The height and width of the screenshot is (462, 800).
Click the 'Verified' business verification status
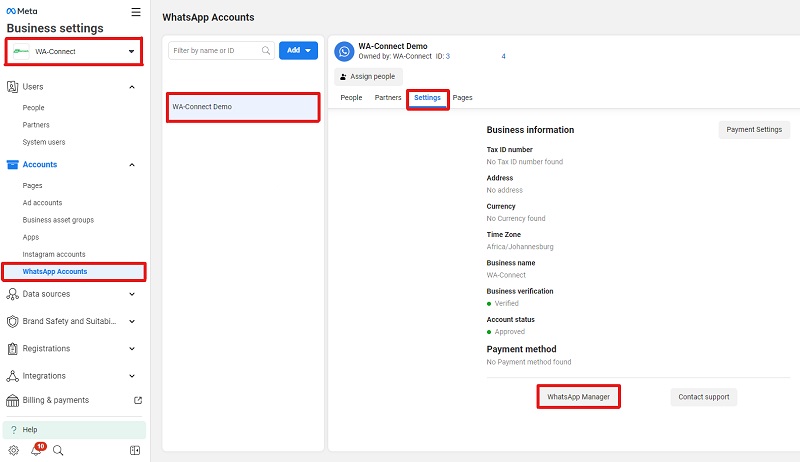tap(506, 303)
